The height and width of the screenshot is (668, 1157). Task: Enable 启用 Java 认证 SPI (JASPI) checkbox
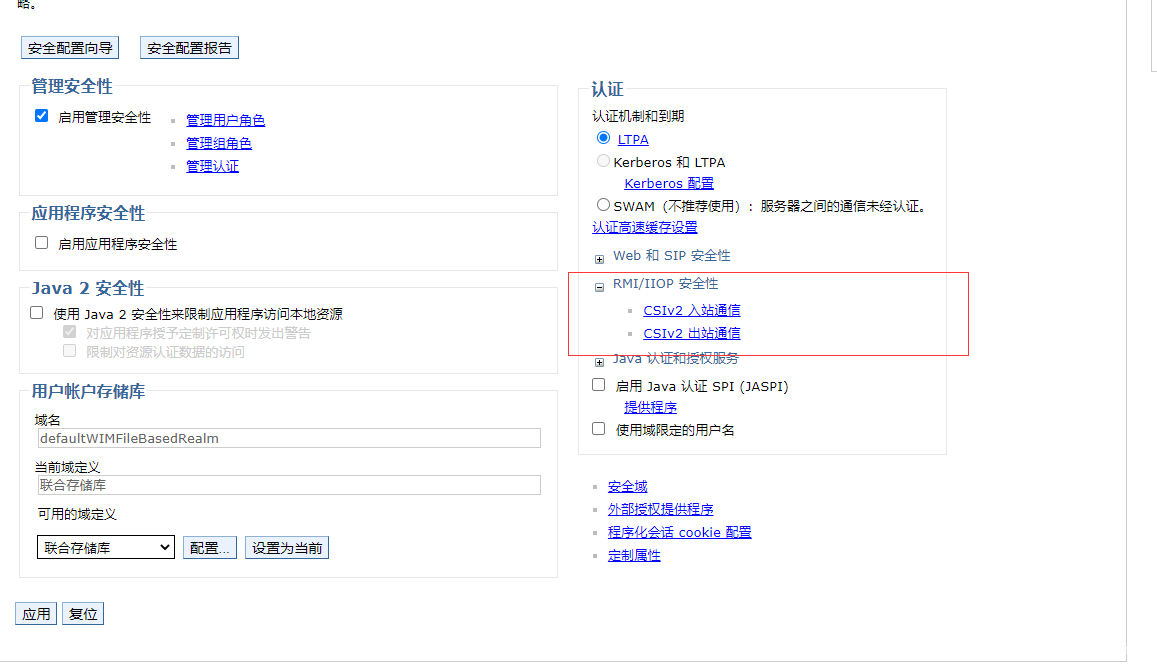click(x=599, y=385)
